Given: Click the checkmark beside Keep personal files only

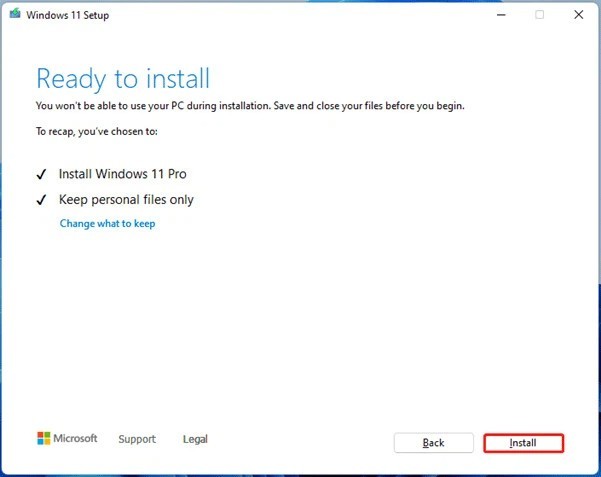Looking at the screenshot, I should [42, 200].
